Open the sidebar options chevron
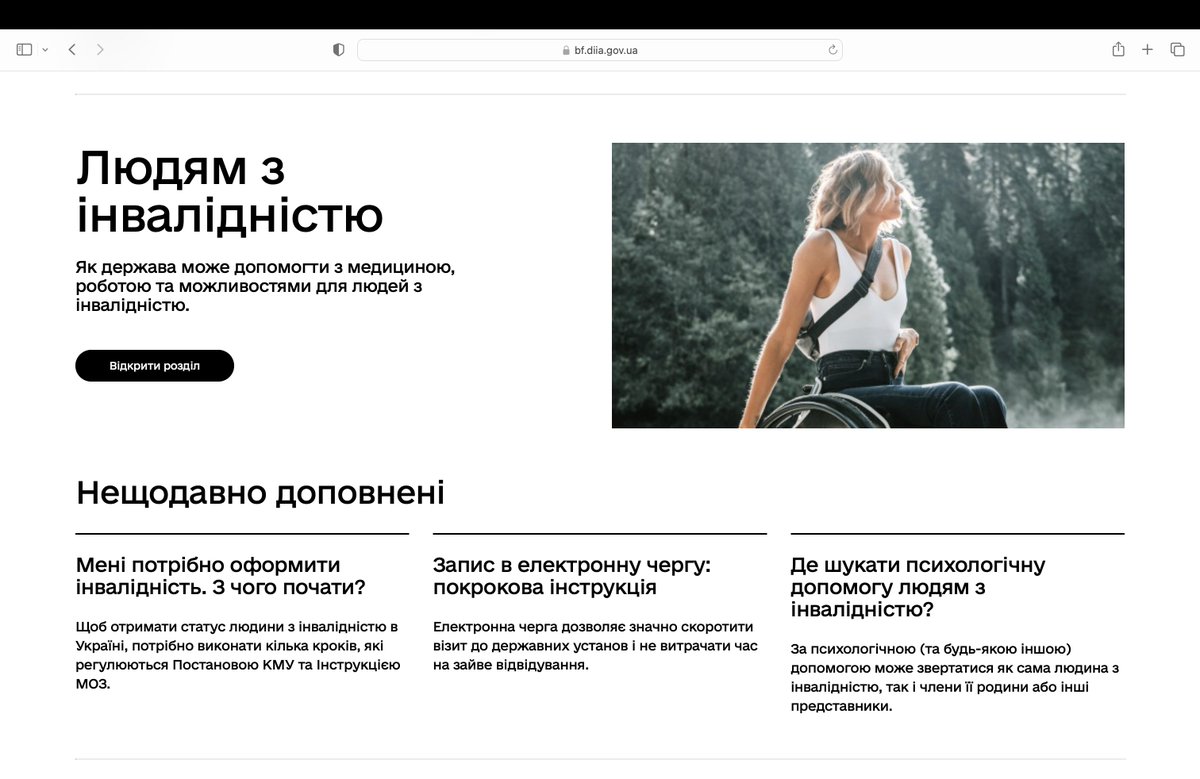This screenshot has width=1200, height=779. [x=42, y=48]
